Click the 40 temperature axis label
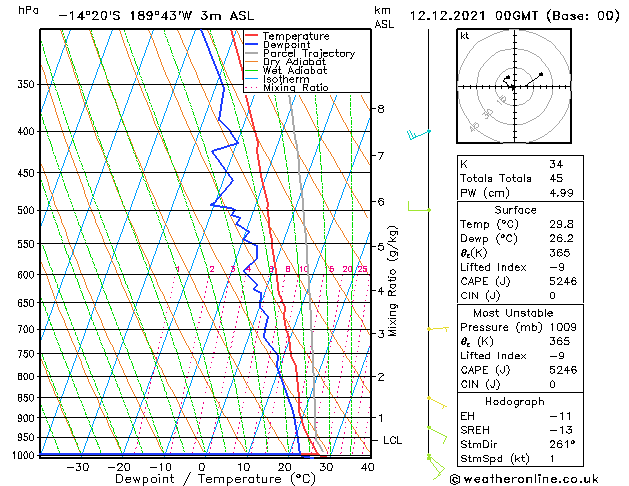 pos(368,467)
